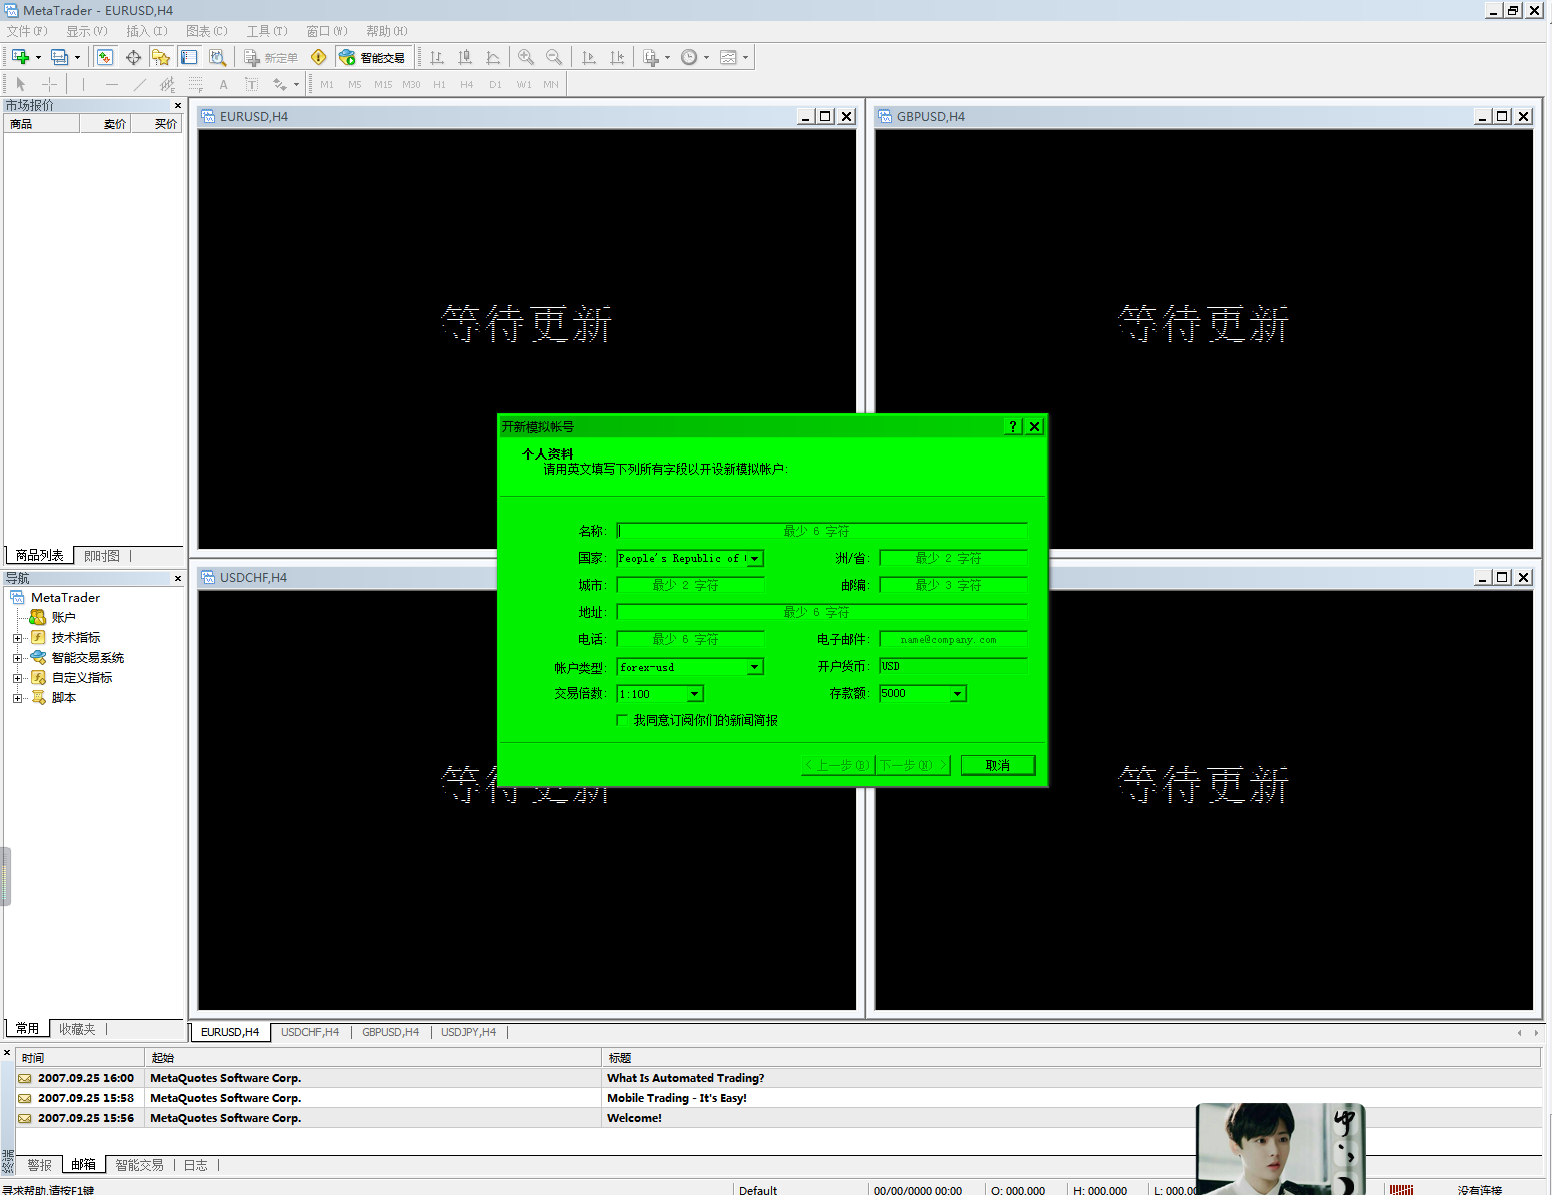
Task: Click the 取消 (Cancel) button
Action: 997,765
